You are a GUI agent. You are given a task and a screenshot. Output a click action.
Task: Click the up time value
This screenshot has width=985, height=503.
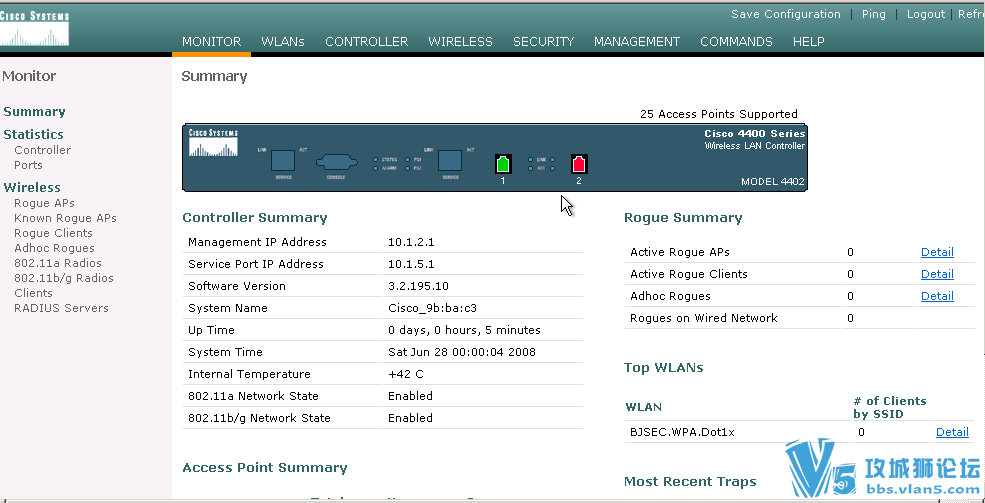point(464,330)
